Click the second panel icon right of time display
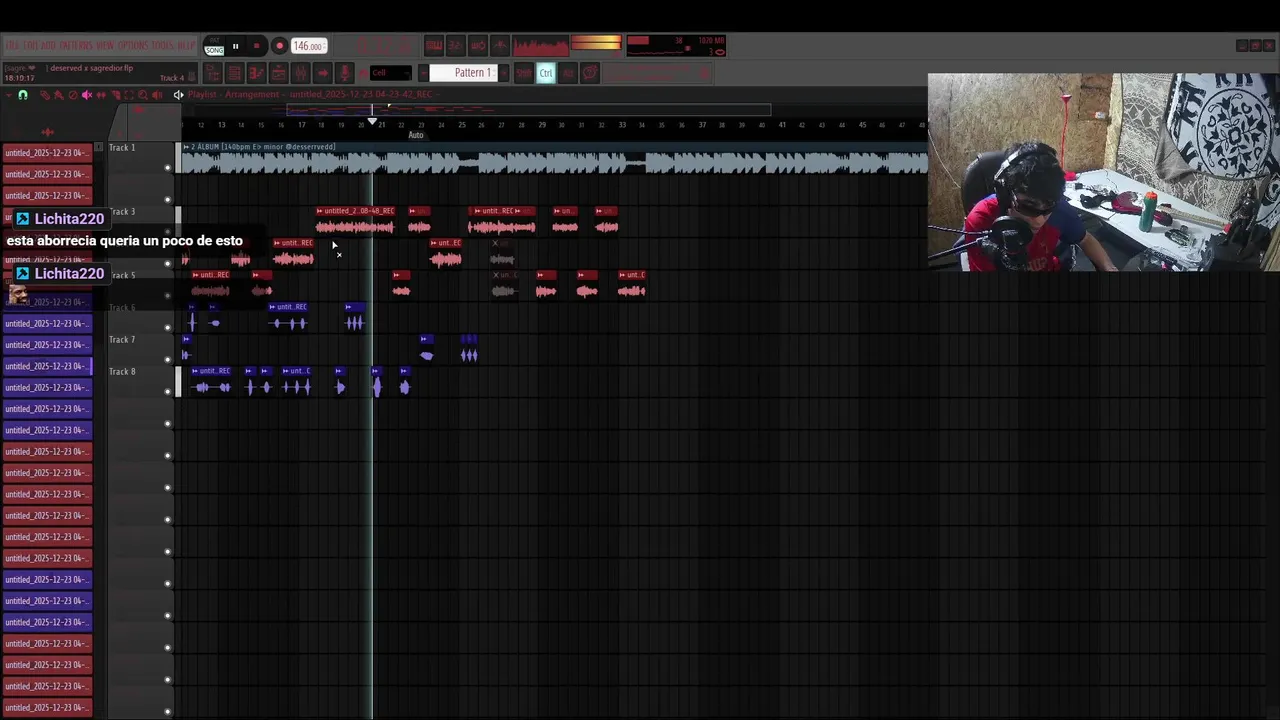Image resolution: width=1280 pixels, height=720 pixels. [x=456, y=46]
